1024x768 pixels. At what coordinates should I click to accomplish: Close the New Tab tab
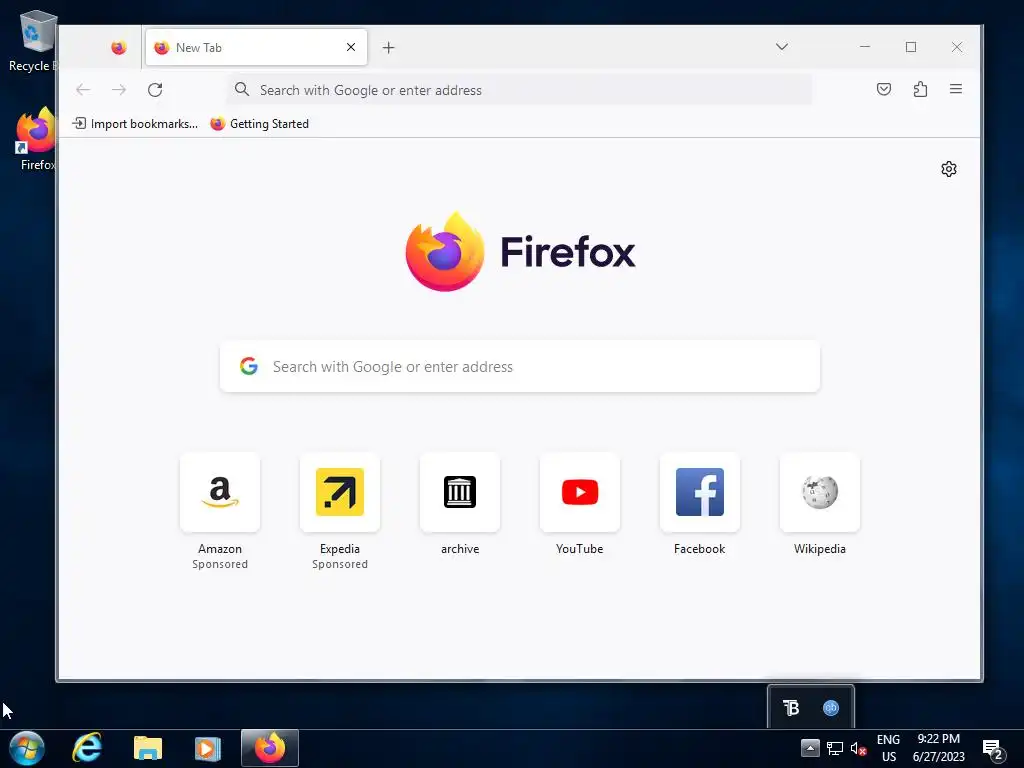(x=351, y=48)
